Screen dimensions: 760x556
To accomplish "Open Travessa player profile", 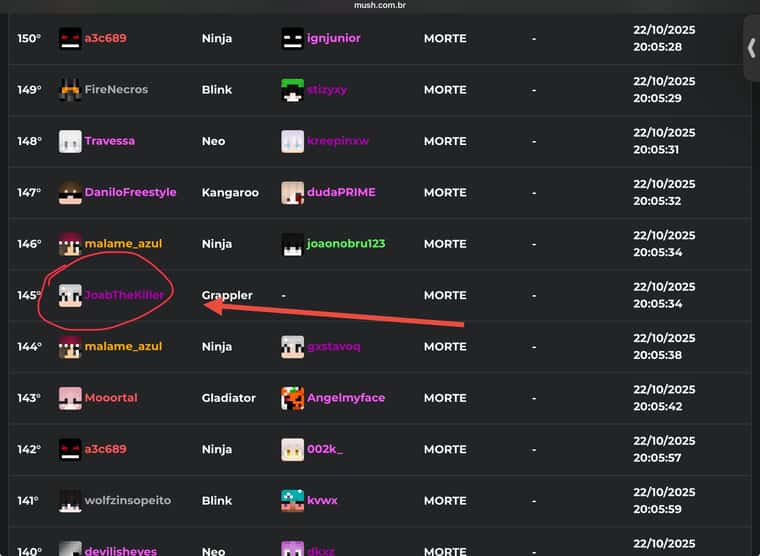I will pyautogui.click(x=110, y=141).
